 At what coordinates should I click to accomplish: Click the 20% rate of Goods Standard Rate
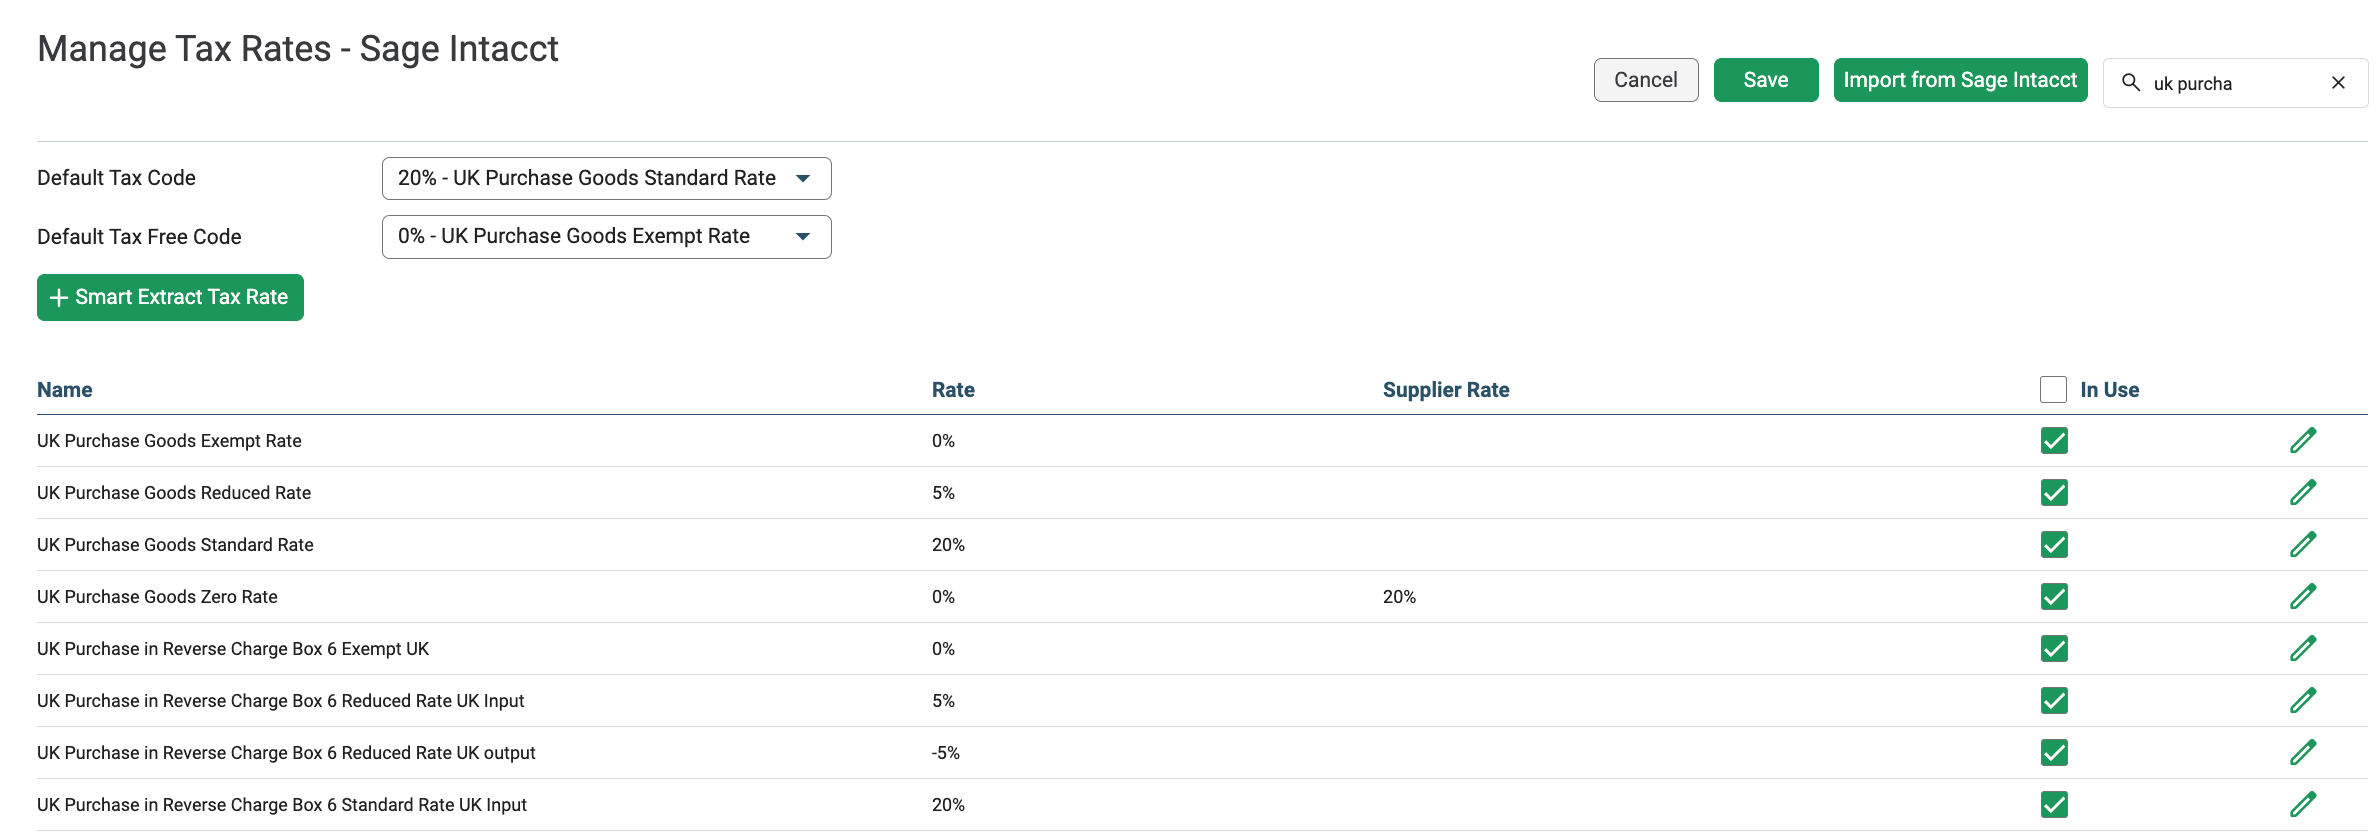click(x=948, y=545)
